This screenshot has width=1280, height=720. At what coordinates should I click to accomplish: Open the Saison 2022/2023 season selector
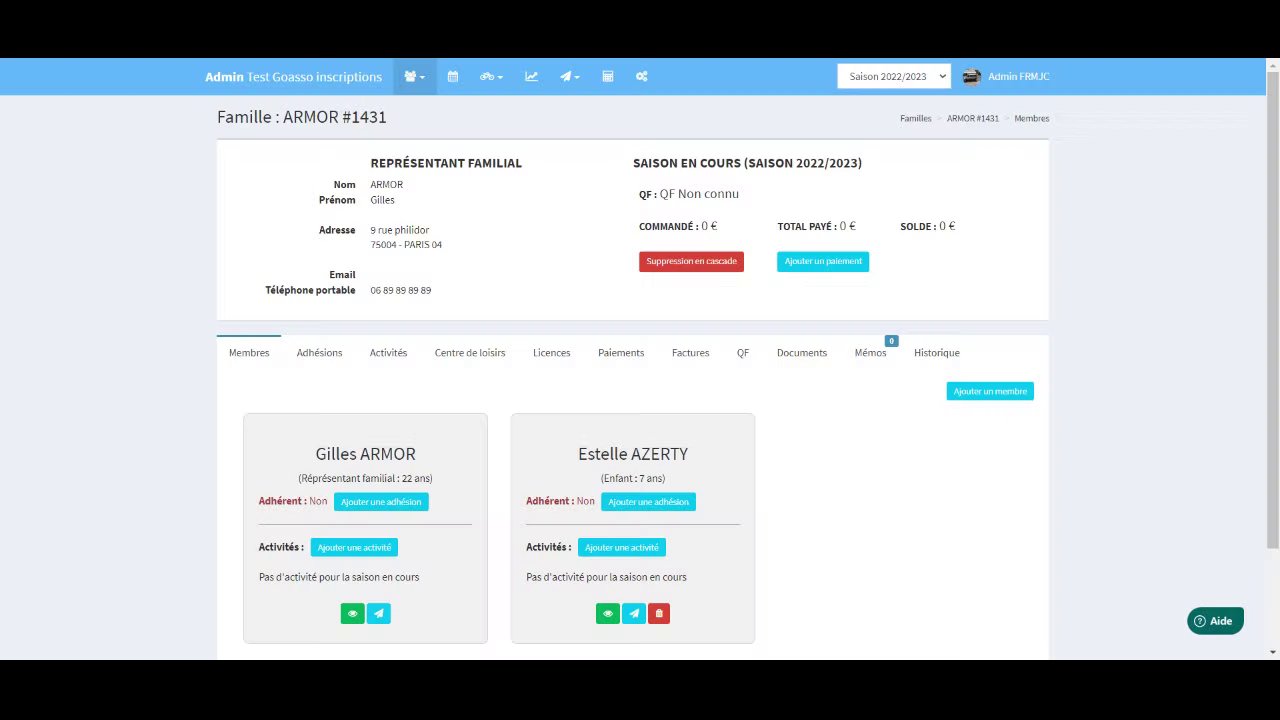click(x=893, y=76)
